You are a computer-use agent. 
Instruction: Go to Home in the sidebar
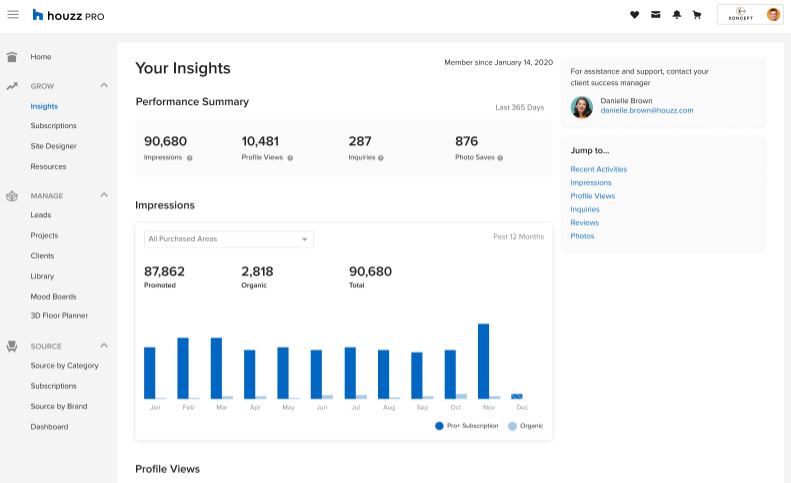pos(40,57)
